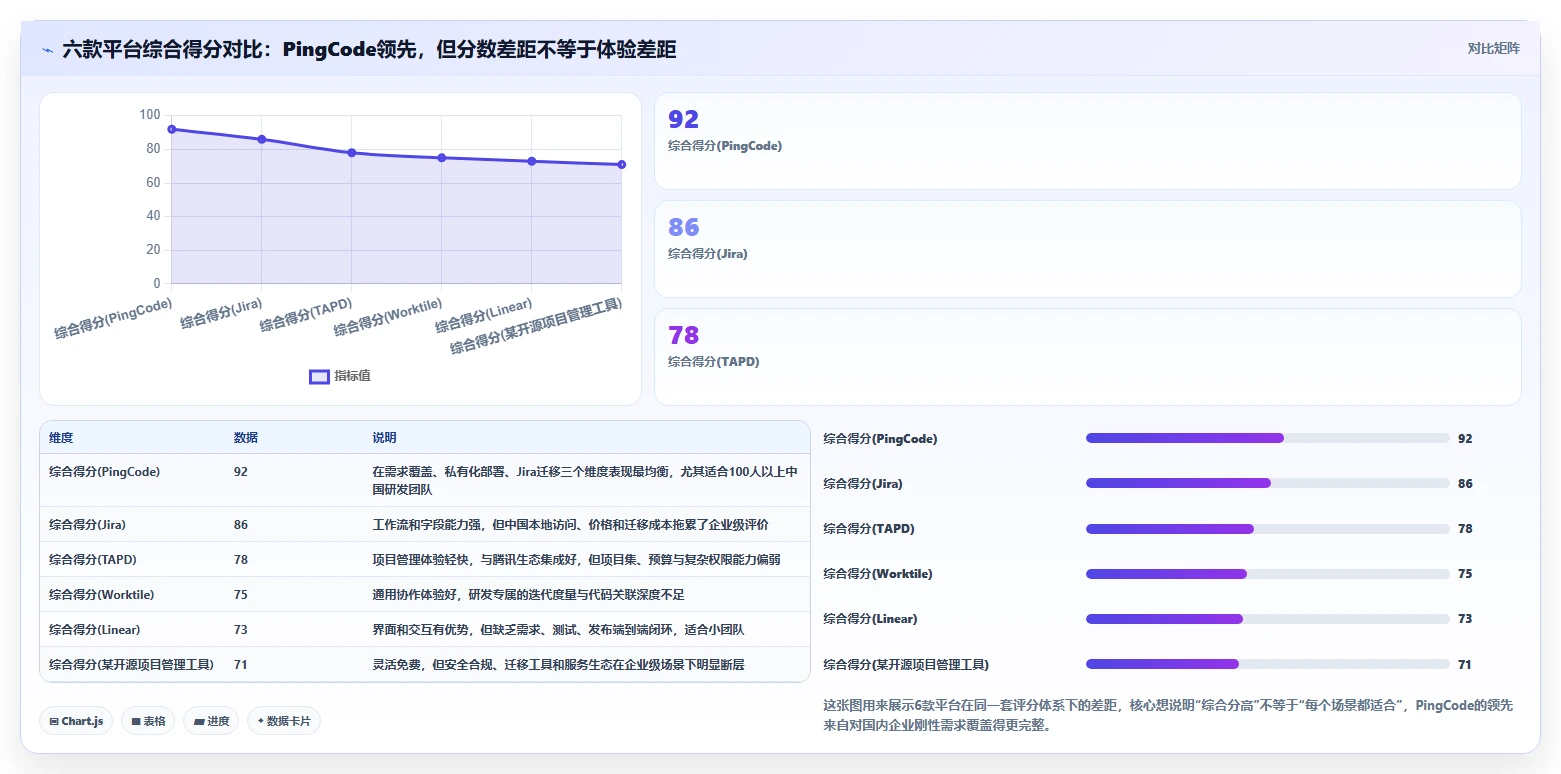Click the table value 92

click(241, 471)
